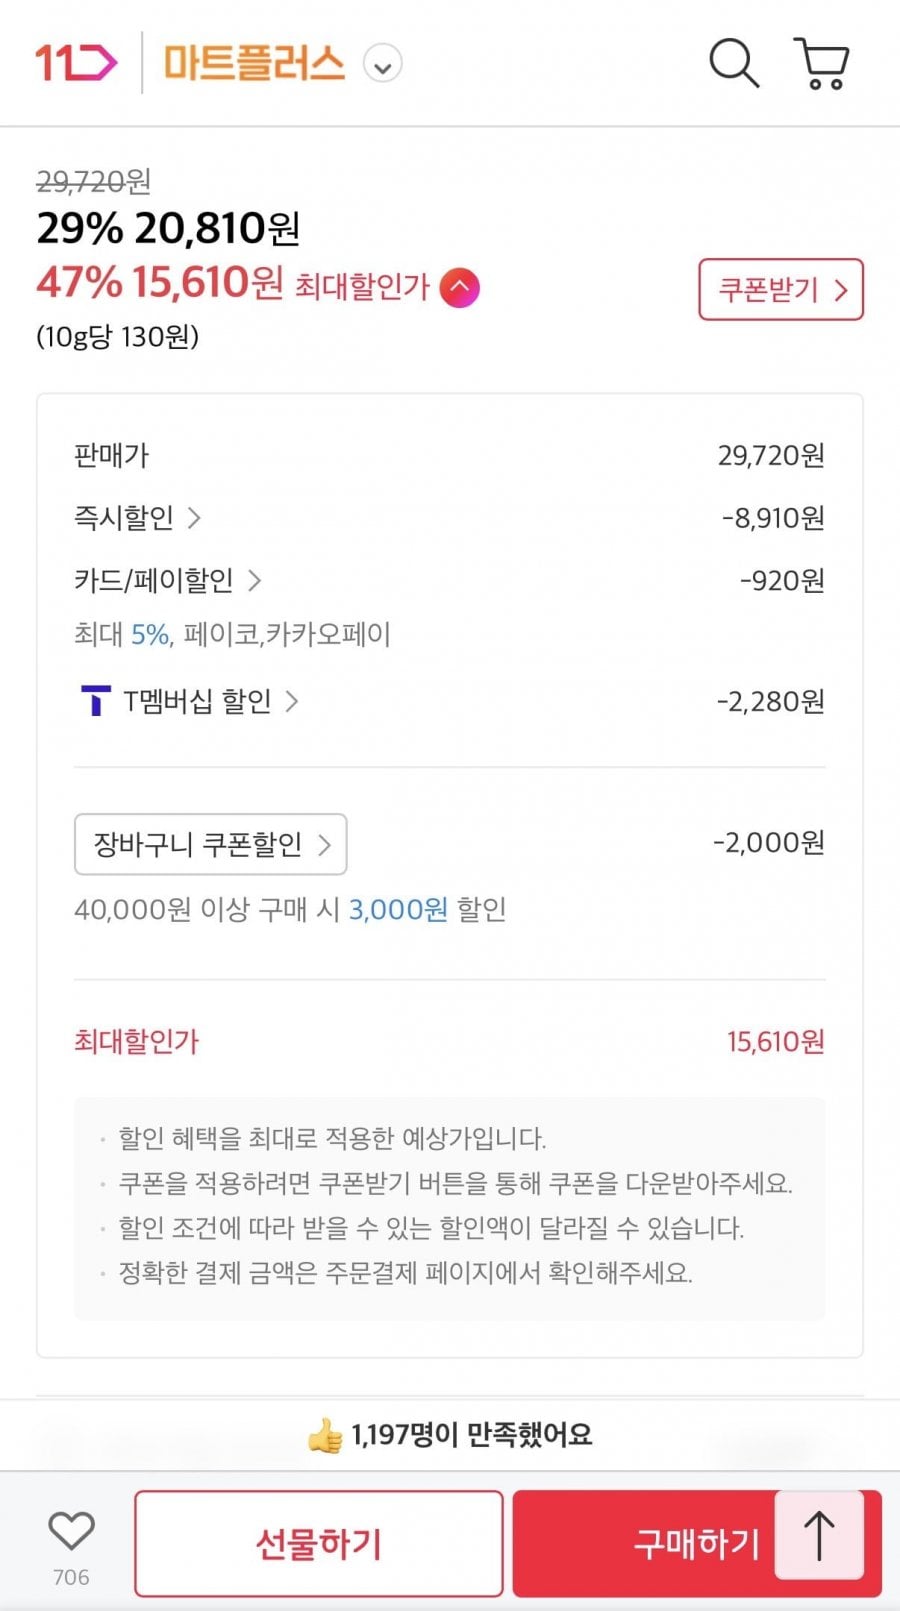Viewport: 900px width, 1611px height.
Task: Click the 쿠폰받기 button
Action: (780, 290)
